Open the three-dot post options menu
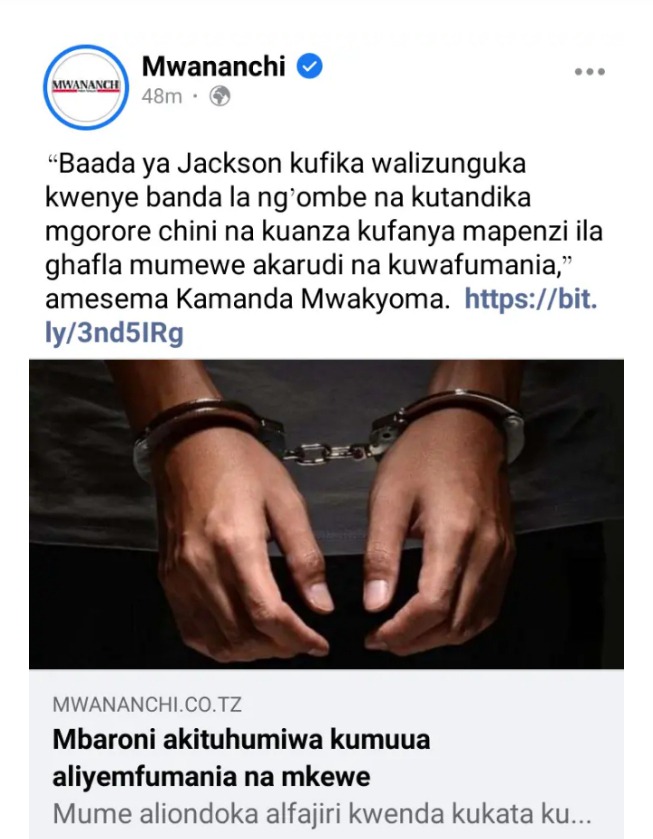The height and width of the screenshot is (839, 653). click(x=590, y=72)
